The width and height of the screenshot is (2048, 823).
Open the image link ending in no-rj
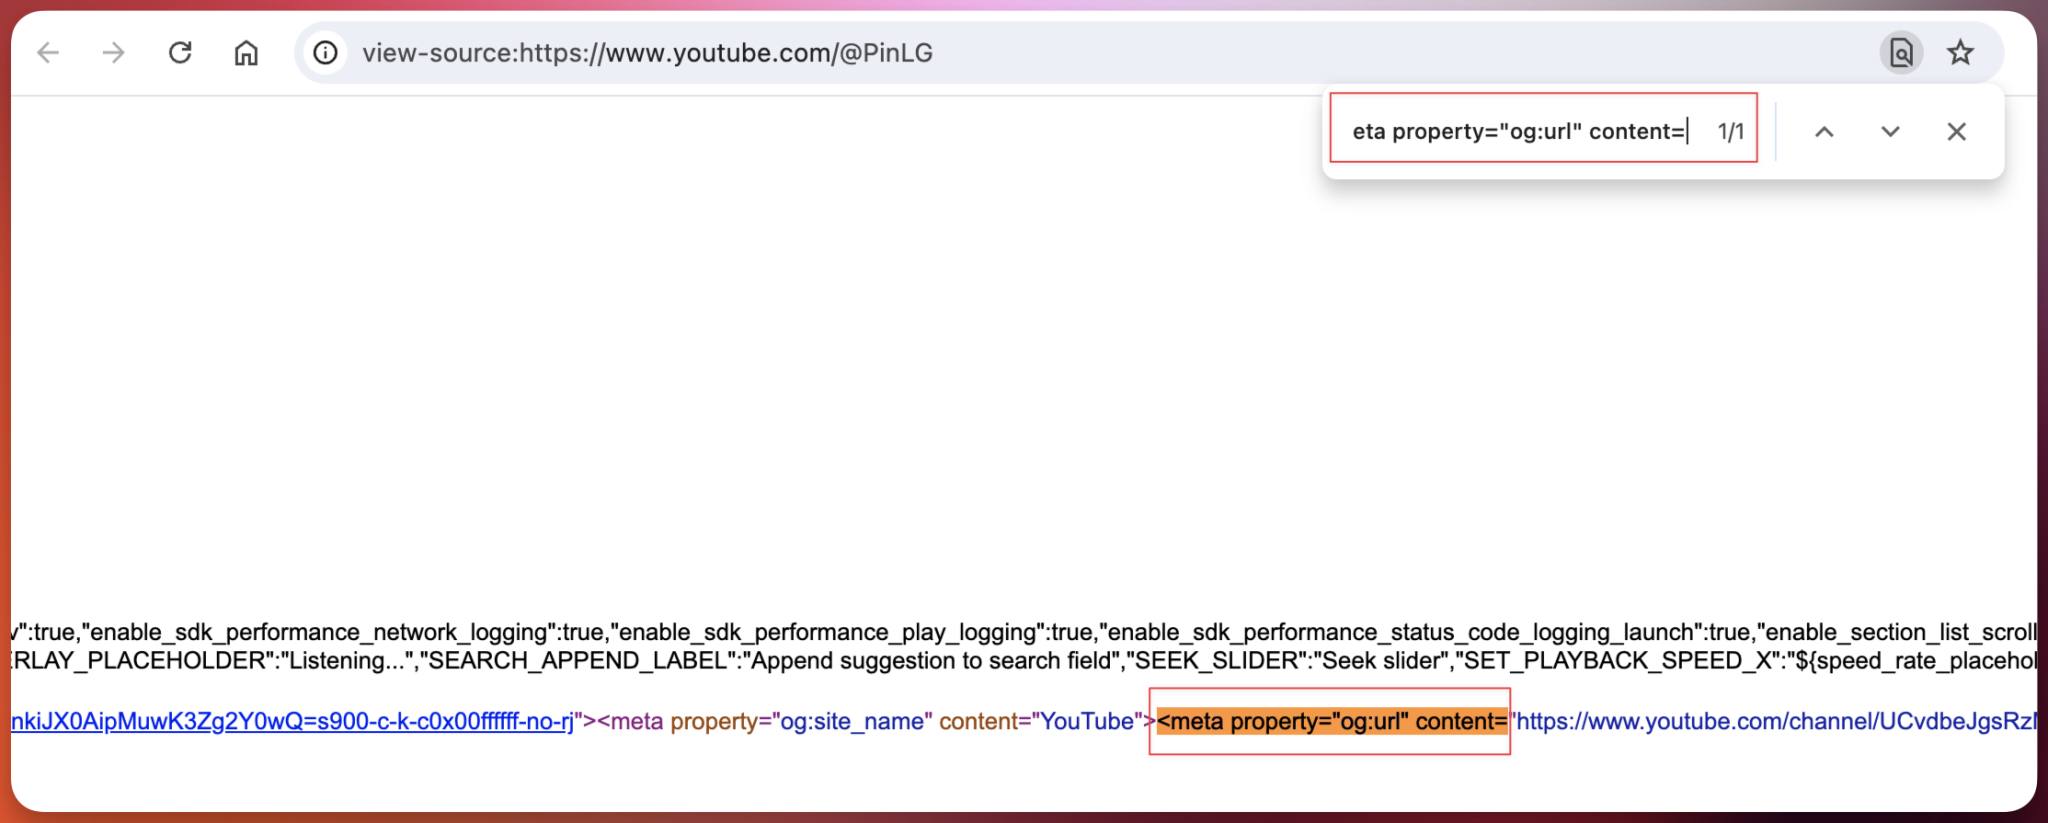point(292,722)
